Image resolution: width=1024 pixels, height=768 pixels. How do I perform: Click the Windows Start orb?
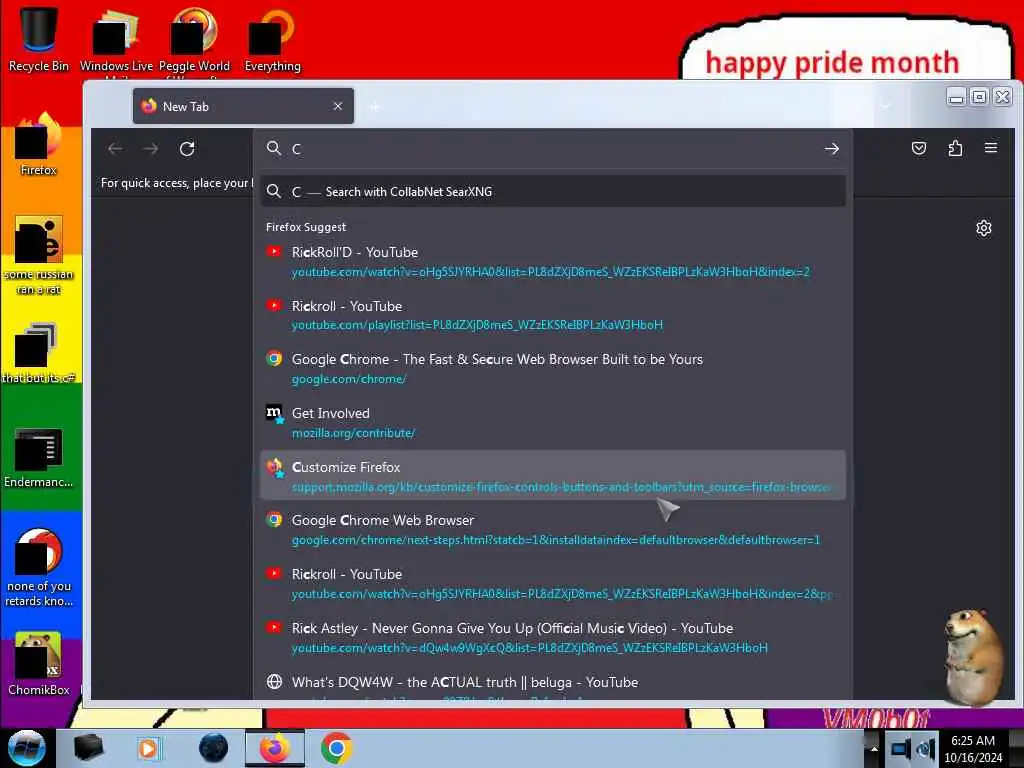click(26, 748)
